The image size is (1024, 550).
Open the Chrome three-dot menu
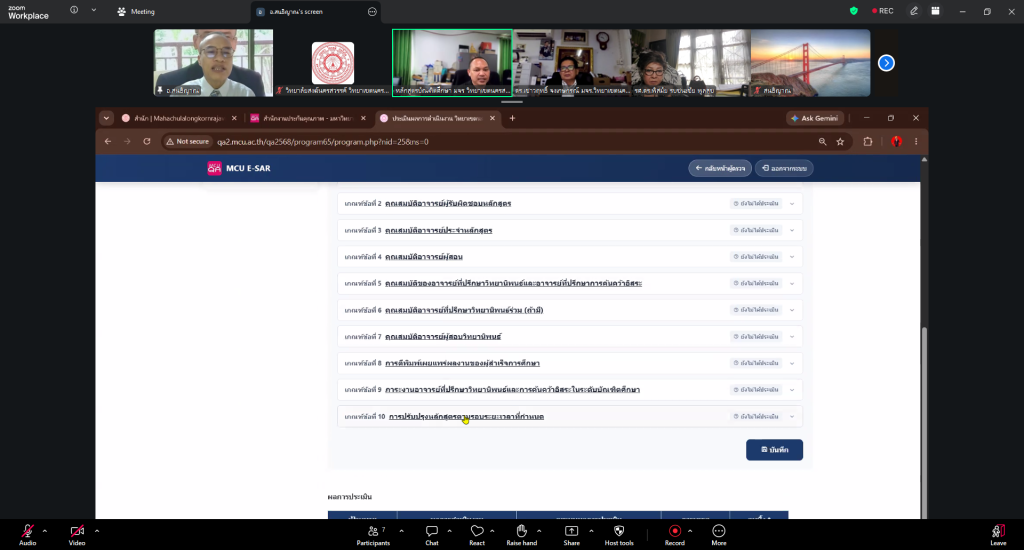(x=916, y=142)
